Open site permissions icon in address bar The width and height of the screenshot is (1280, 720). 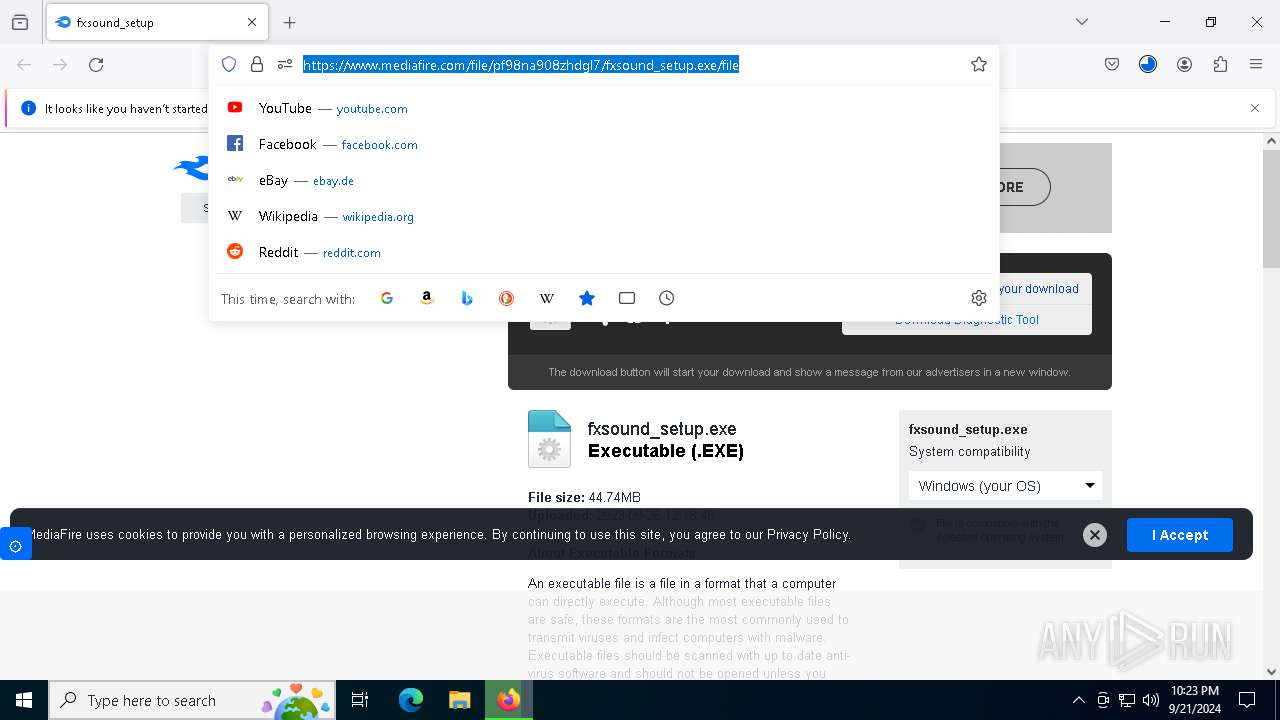click(285, 64)
